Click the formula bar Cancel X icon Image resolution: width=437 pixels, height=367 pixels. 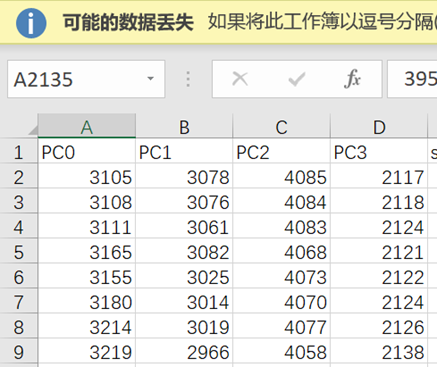(x=240, y=79)
